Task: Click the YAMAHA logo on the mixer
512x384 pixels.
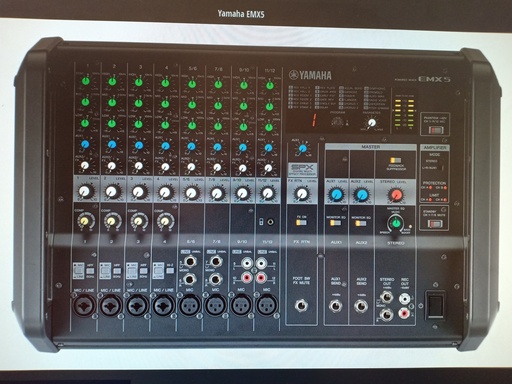Action: coord(310,75)
